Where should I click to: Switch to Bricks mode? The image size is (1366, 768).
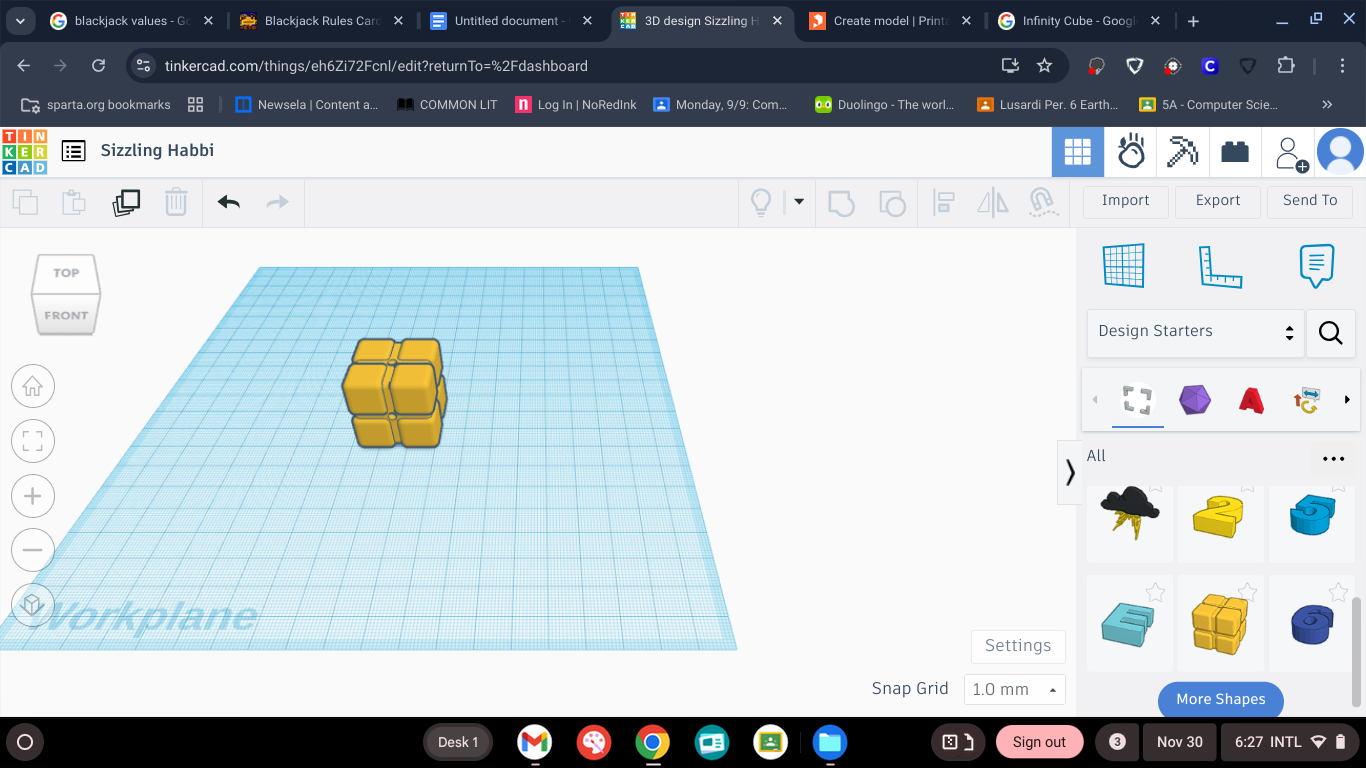[1235, 152]
